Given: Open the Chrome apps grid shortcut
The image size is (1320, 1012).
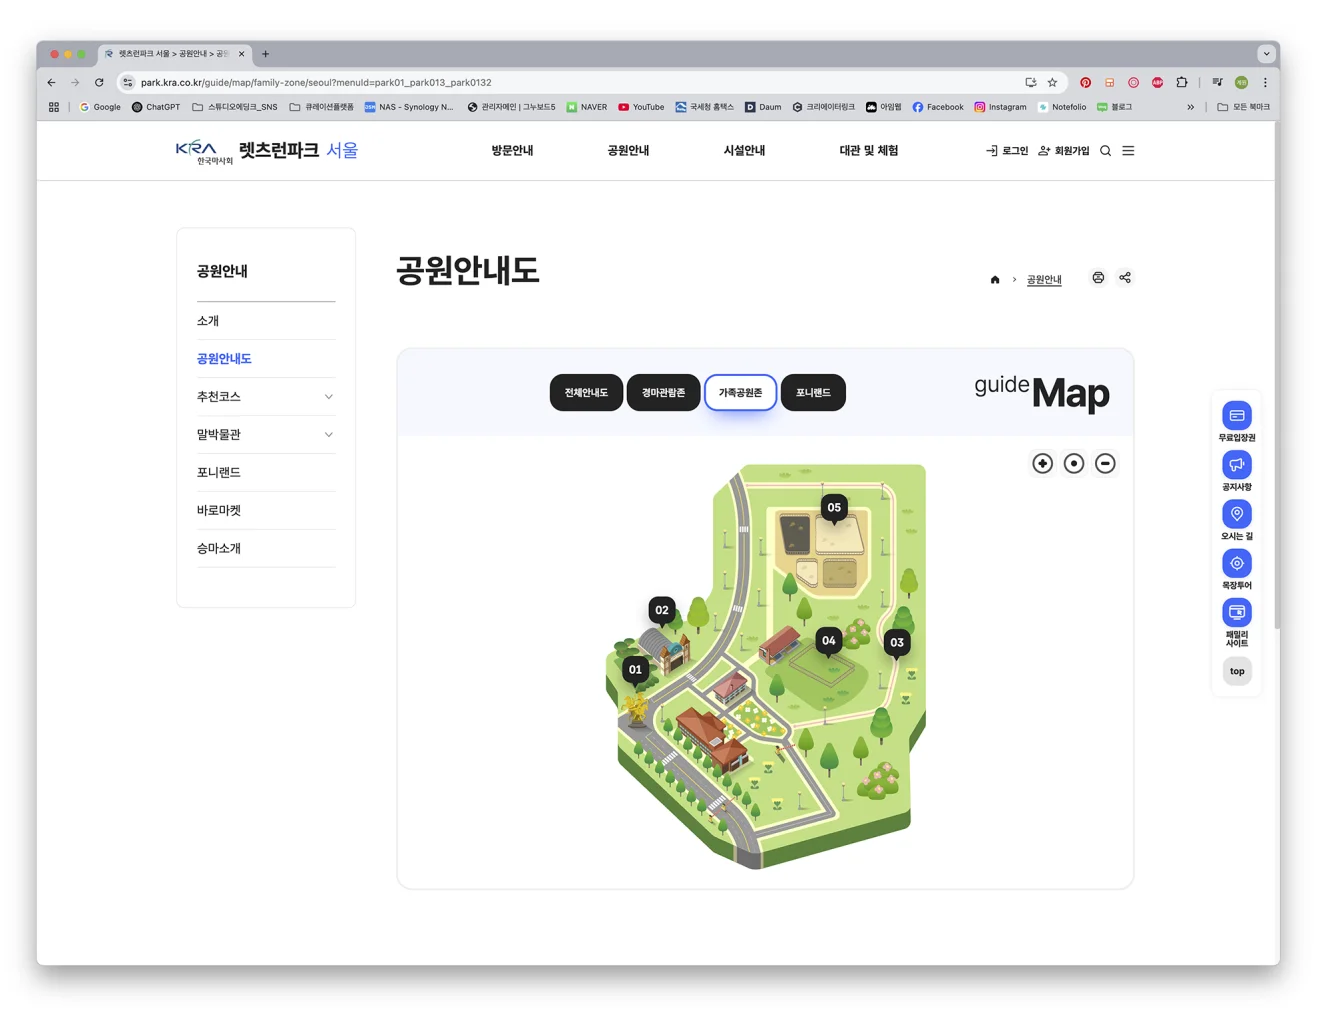Looking at the screenshot, I should coord(54,107).
